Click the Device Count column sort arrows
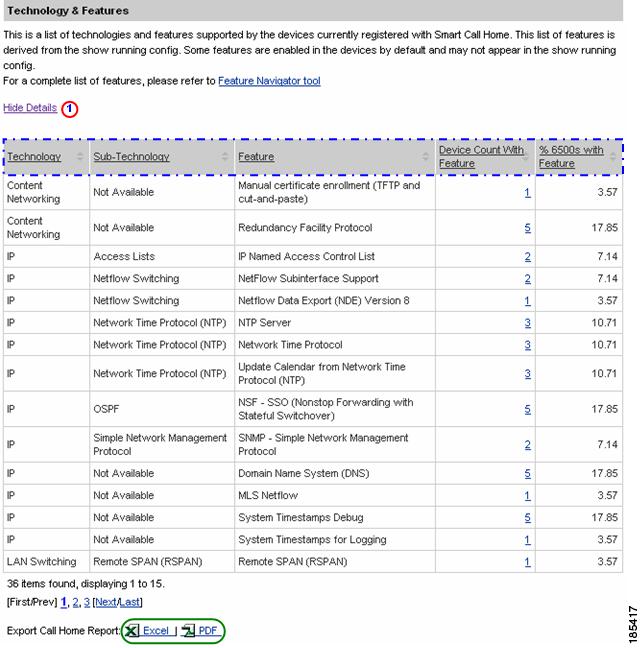Screen dimensions: 641x648 click(526, 157)
